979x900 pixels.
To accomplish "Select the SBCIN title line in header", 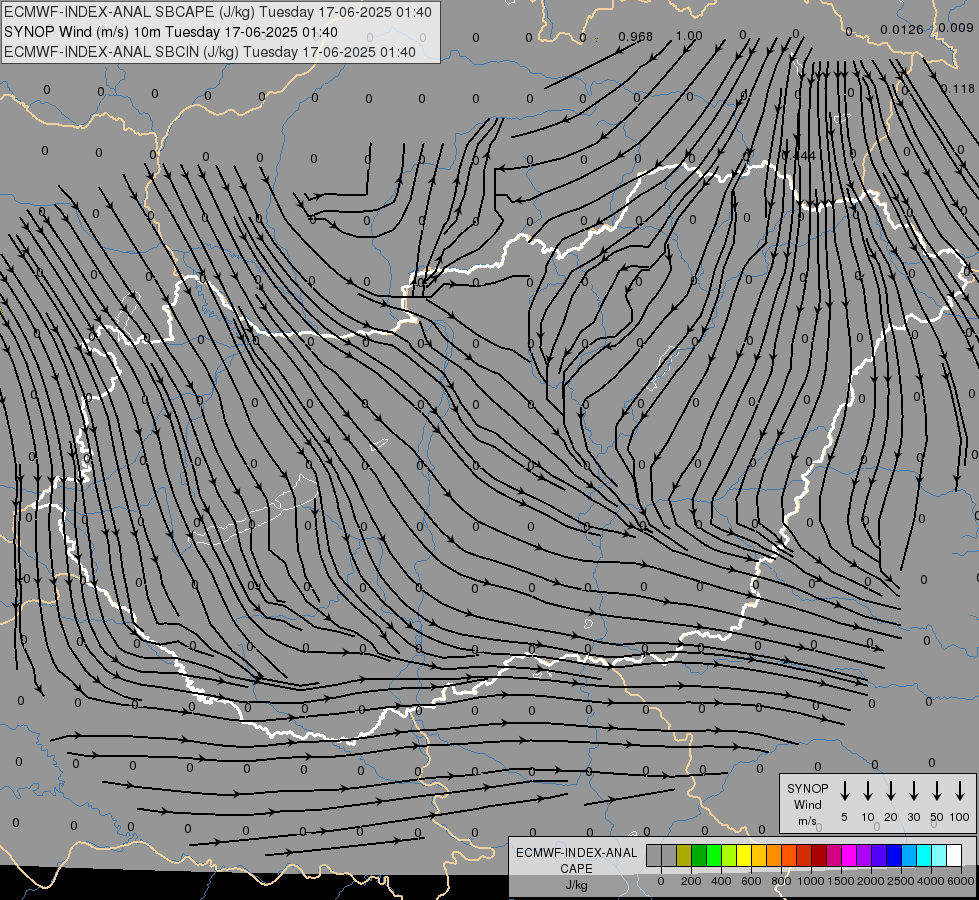I will click(x=210, y=52).
